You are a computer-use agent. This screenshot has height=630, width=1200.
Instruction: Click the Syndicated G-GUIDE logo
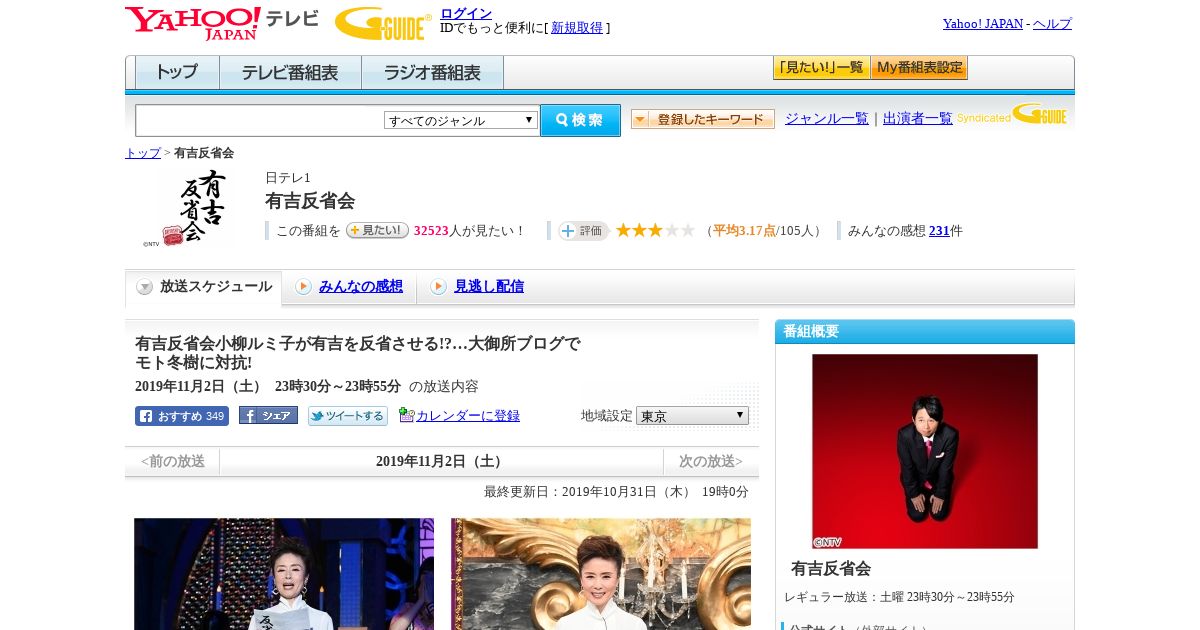tap(1012, 114)
